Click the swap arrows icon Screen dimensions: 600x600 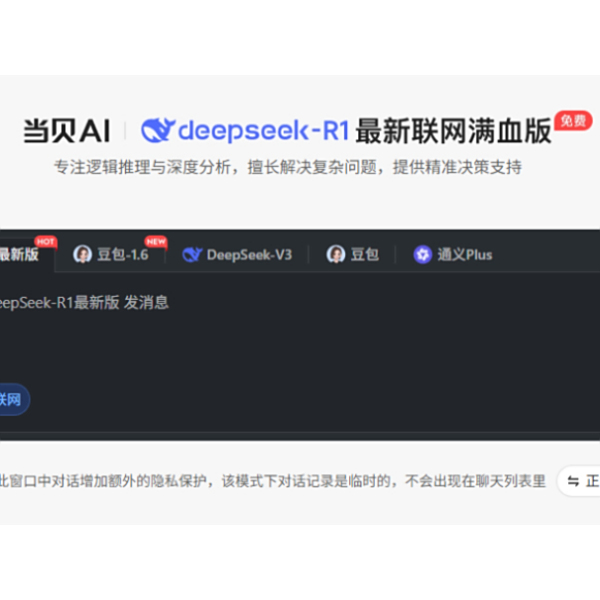[x=573, y=481]
